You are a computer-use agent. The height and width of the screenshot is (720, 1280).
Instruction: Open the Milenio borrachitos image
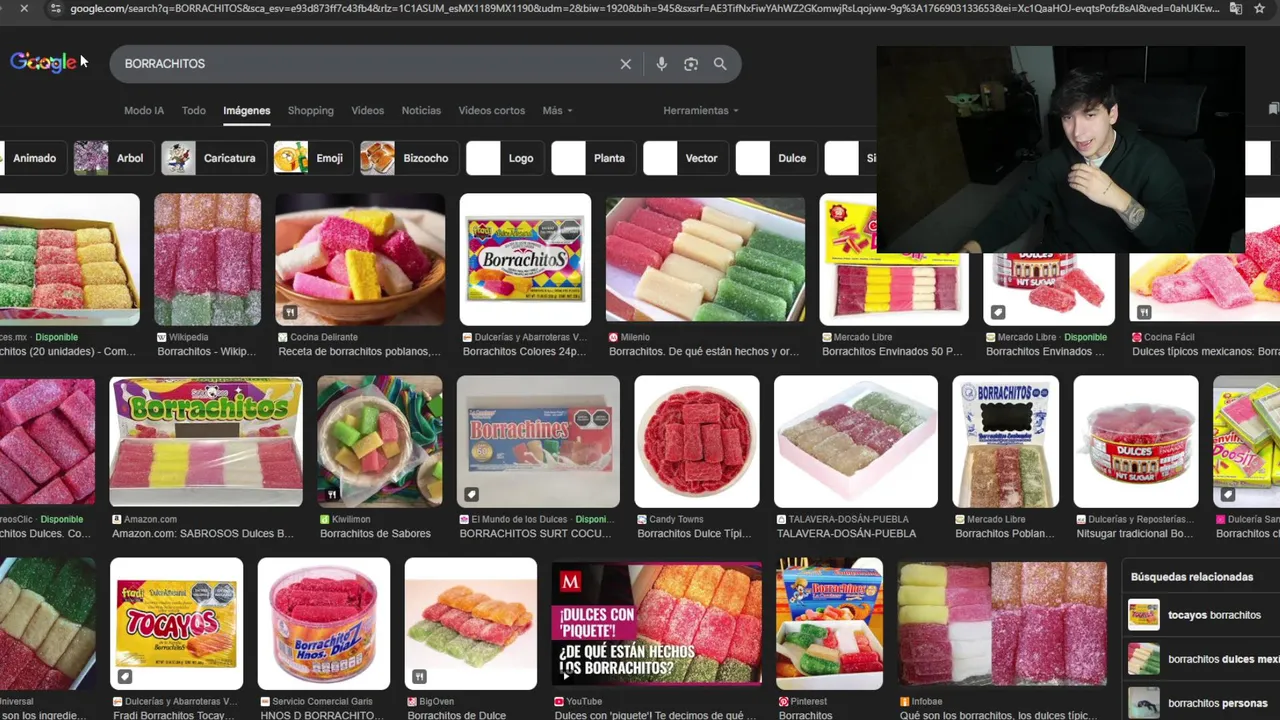705,259
